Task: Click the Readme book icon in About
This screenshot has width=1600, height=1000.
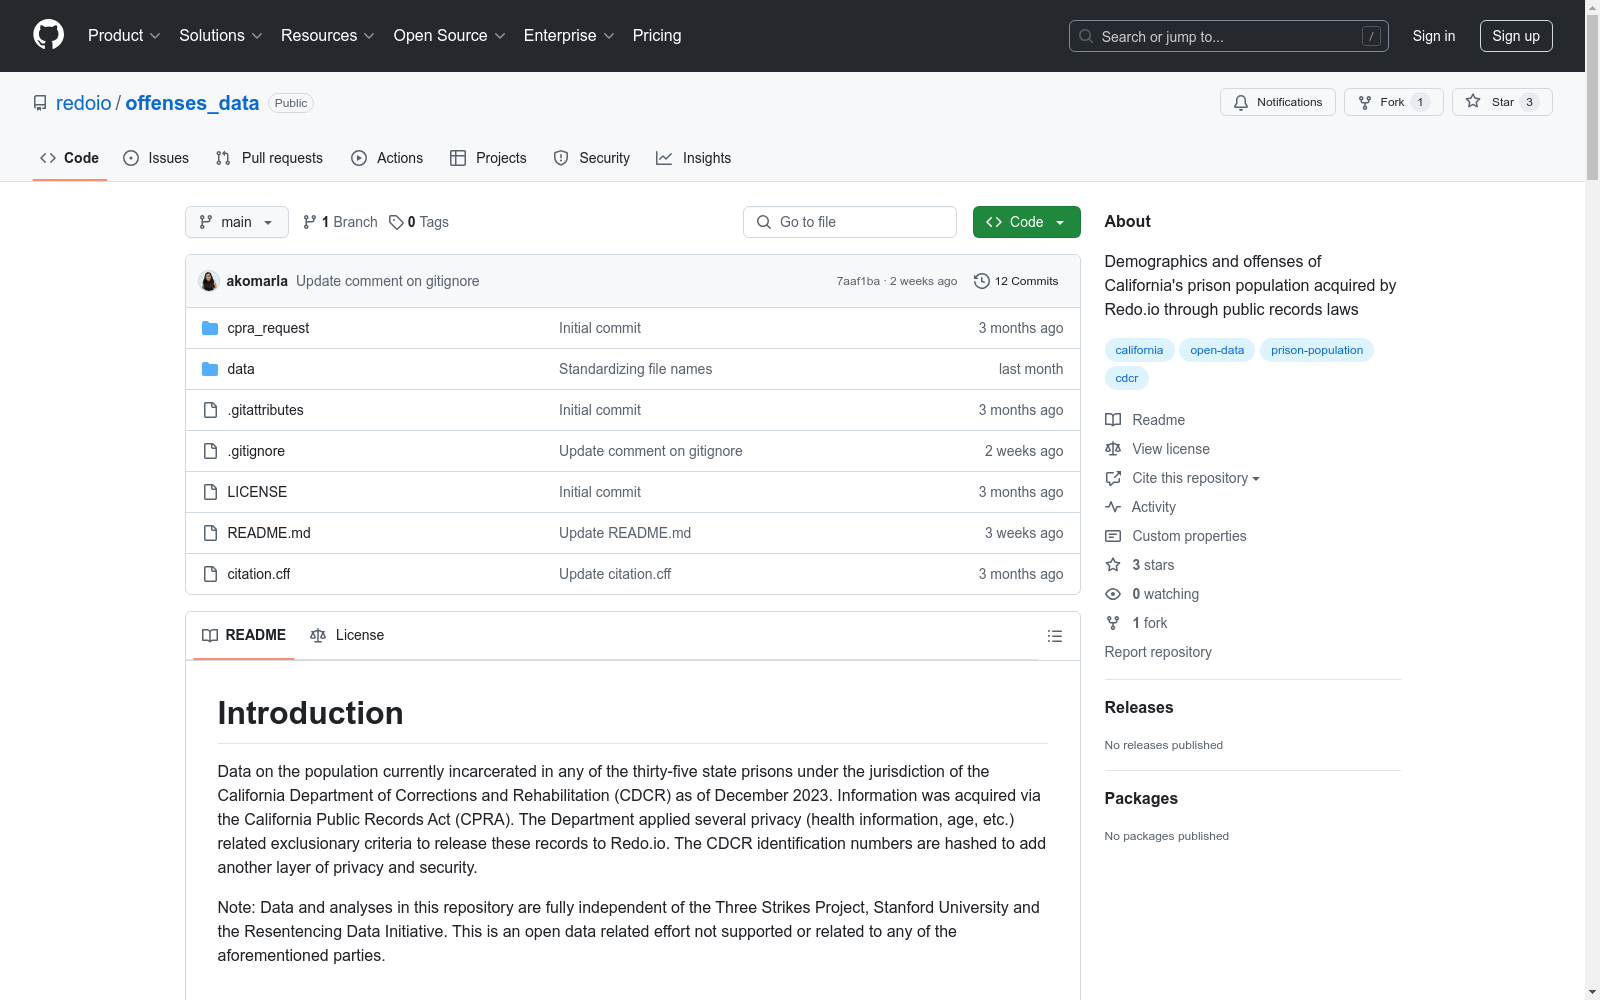Action: click(1113, 420)
